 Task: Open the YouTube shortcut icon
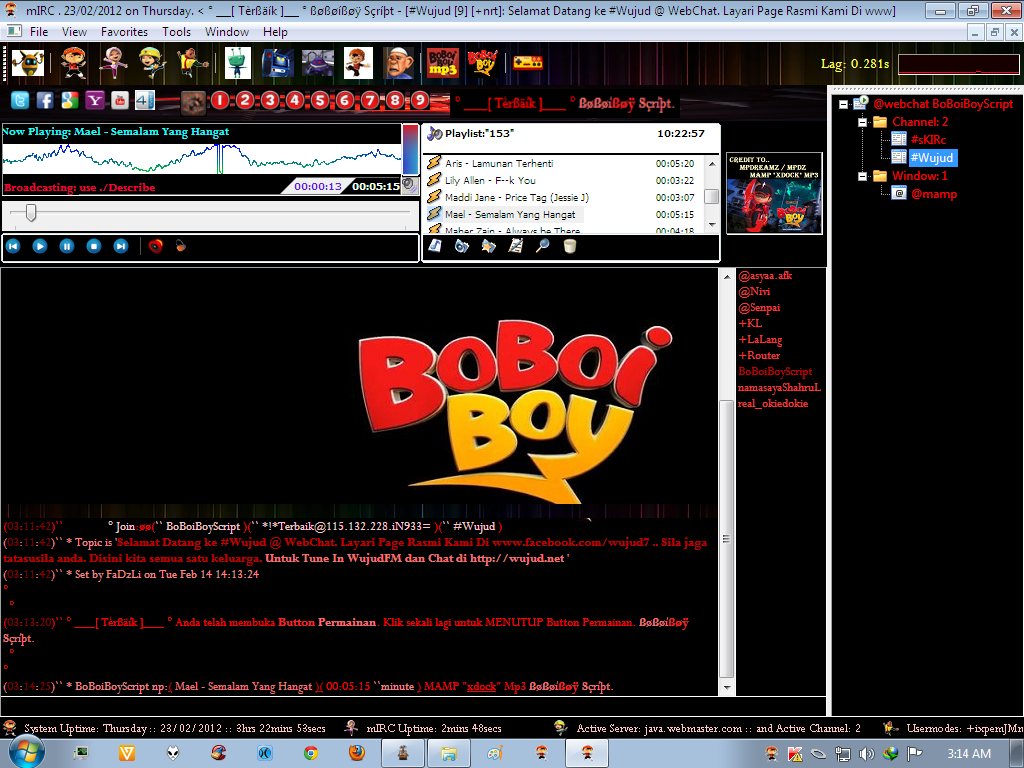(120, 100)
